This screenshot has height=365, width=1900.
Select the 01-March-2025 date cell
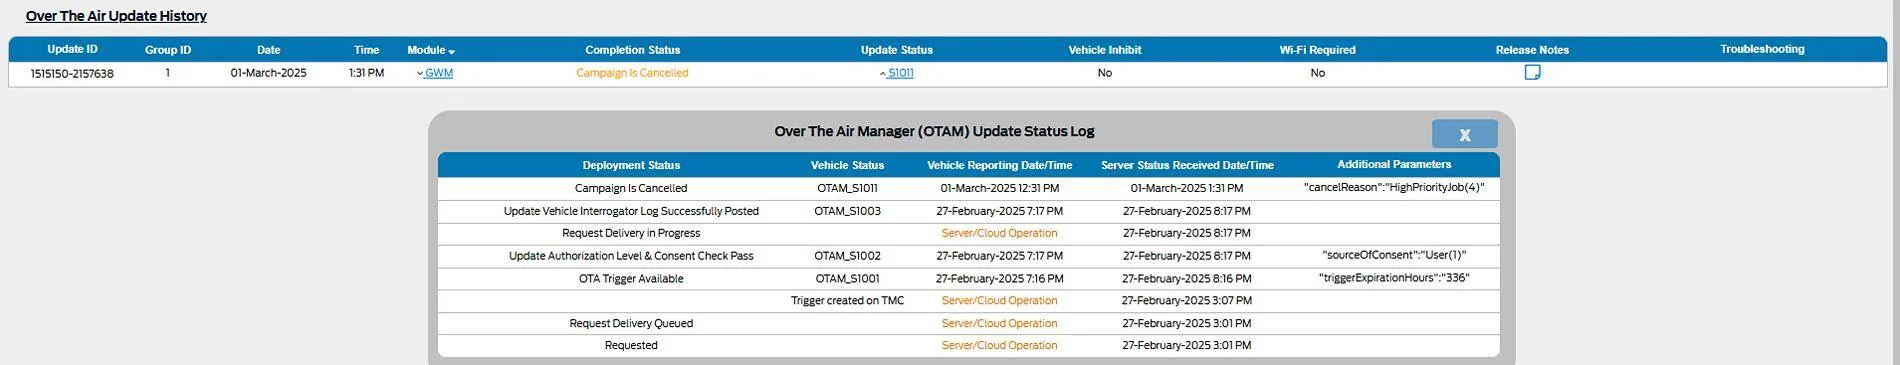tap(268, 73)
